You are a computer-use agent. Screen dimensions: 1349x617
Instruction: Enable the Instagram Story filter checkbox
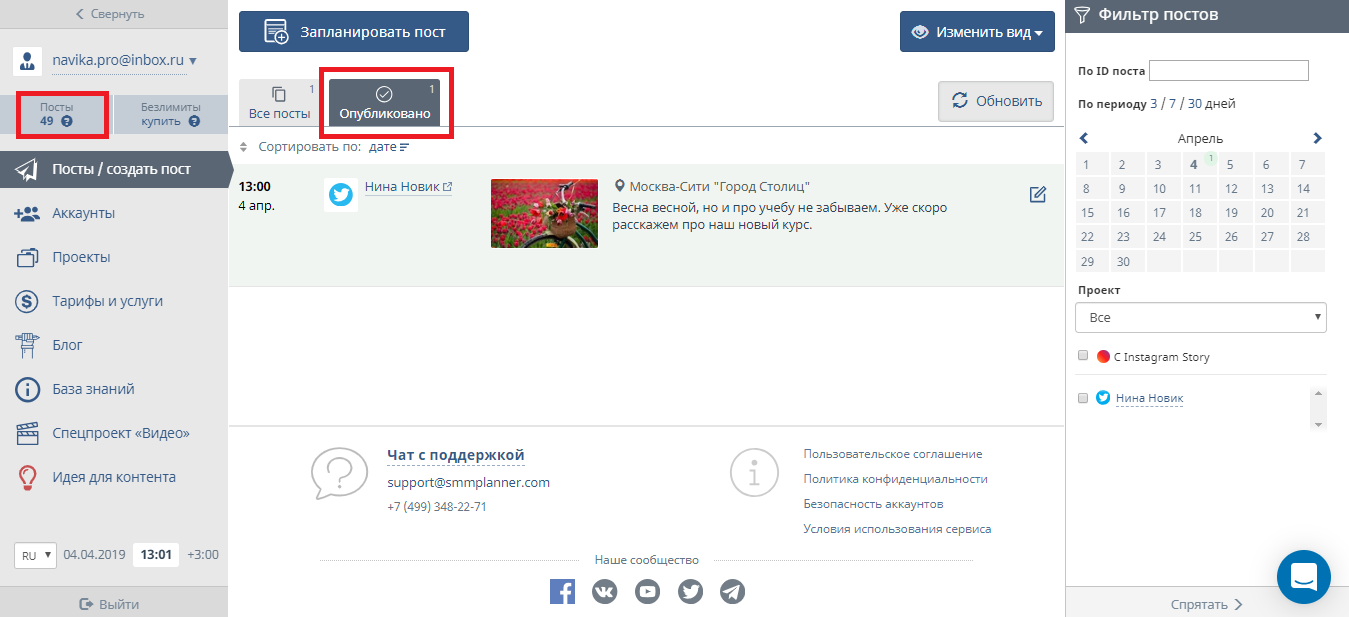(x=1083, y=356)
